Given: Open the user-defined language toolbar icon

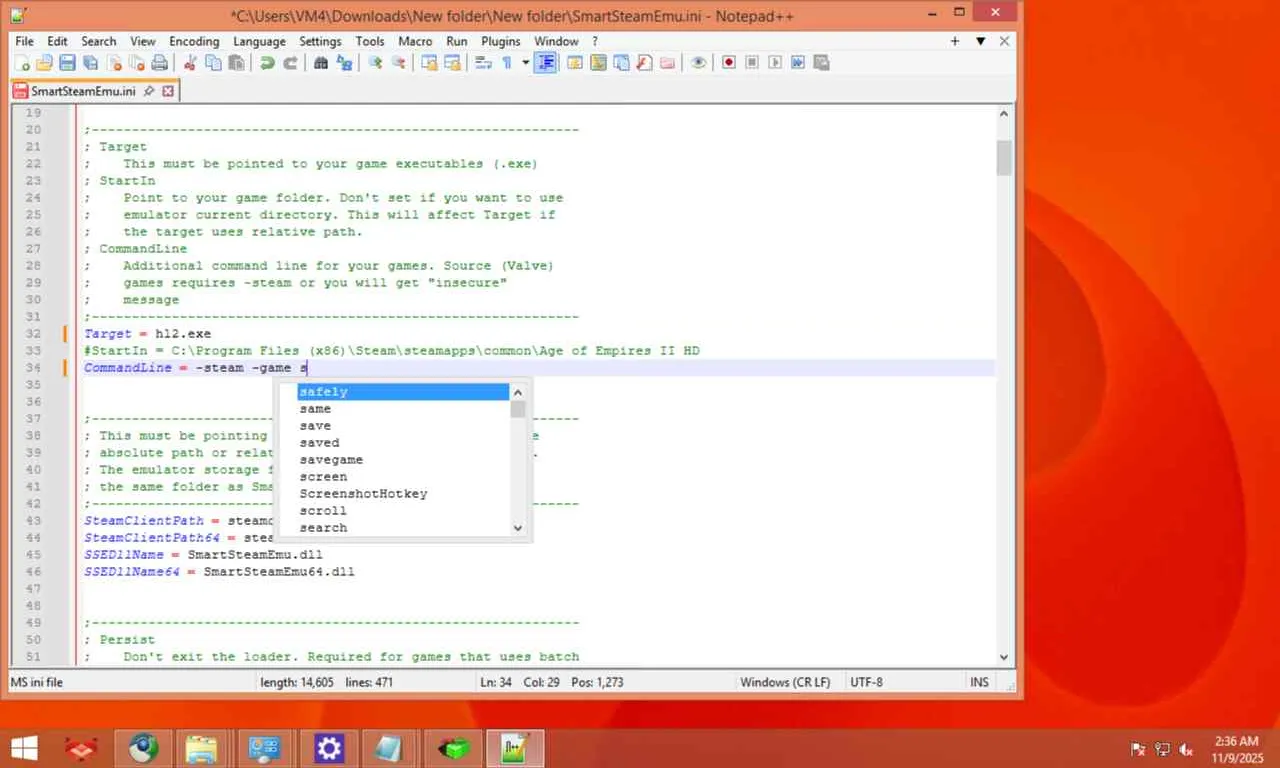Looking at the screenshot, I should (575, 62).
